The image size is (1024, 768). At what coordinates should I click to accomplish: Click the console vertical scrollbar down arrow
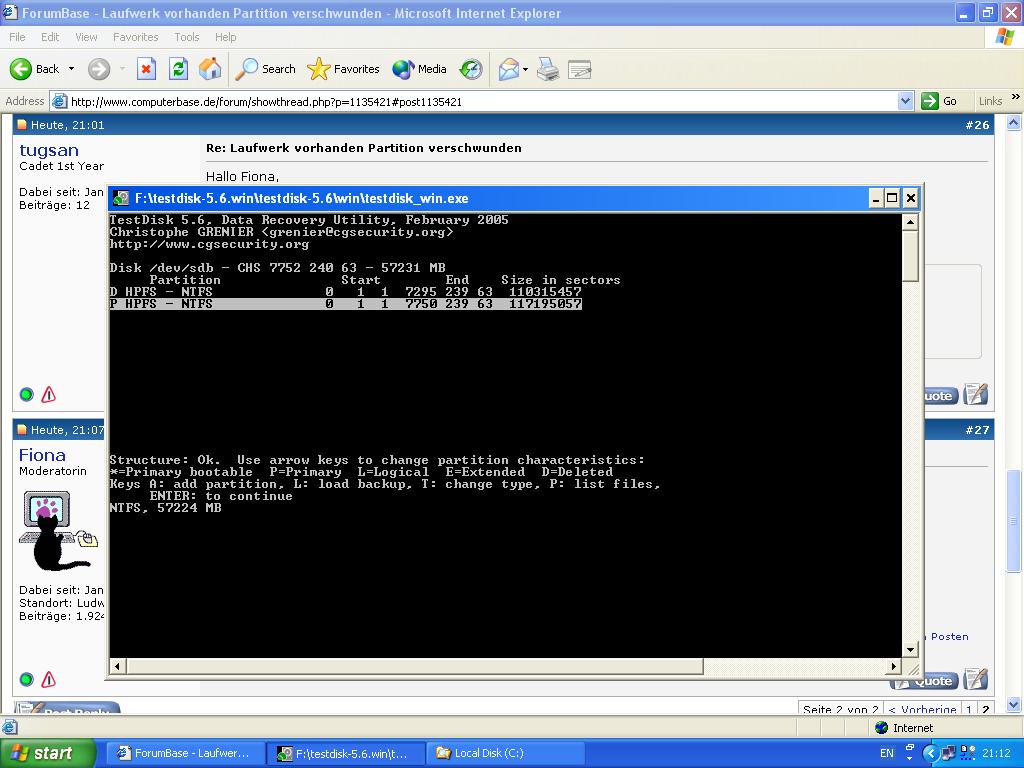click(x=910, y=650)
